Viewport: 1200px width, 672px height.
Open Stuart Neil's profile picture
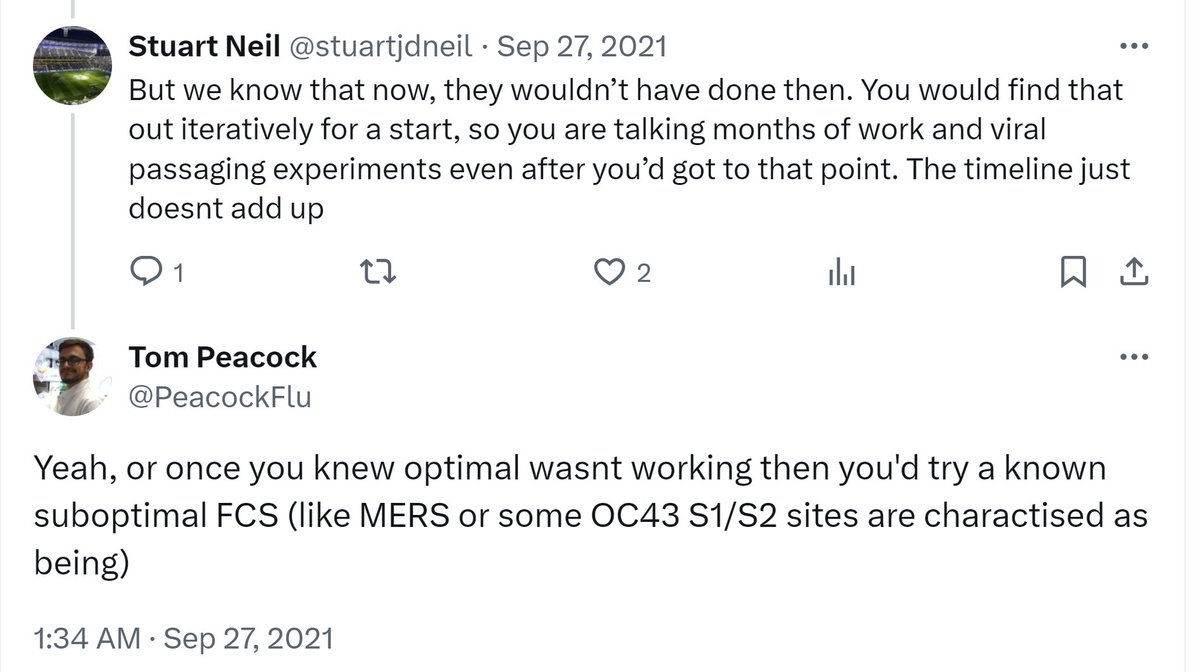pyautogui.click(x=72, y=66)
